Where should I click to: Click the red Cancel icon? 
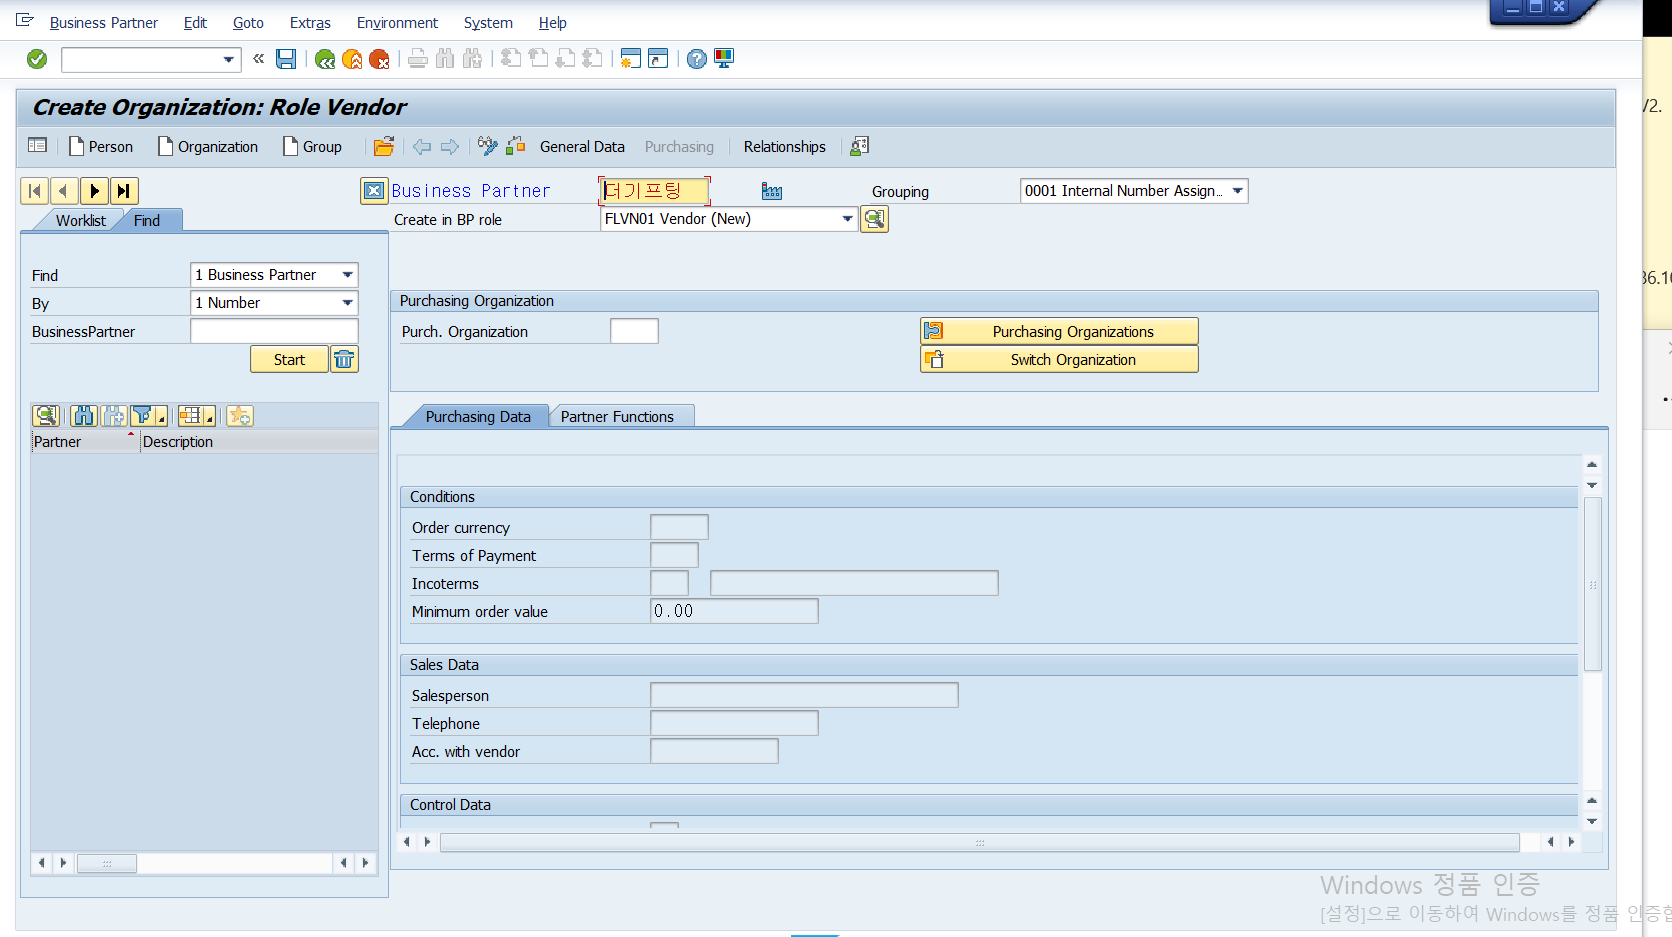(x=379, y=59)
